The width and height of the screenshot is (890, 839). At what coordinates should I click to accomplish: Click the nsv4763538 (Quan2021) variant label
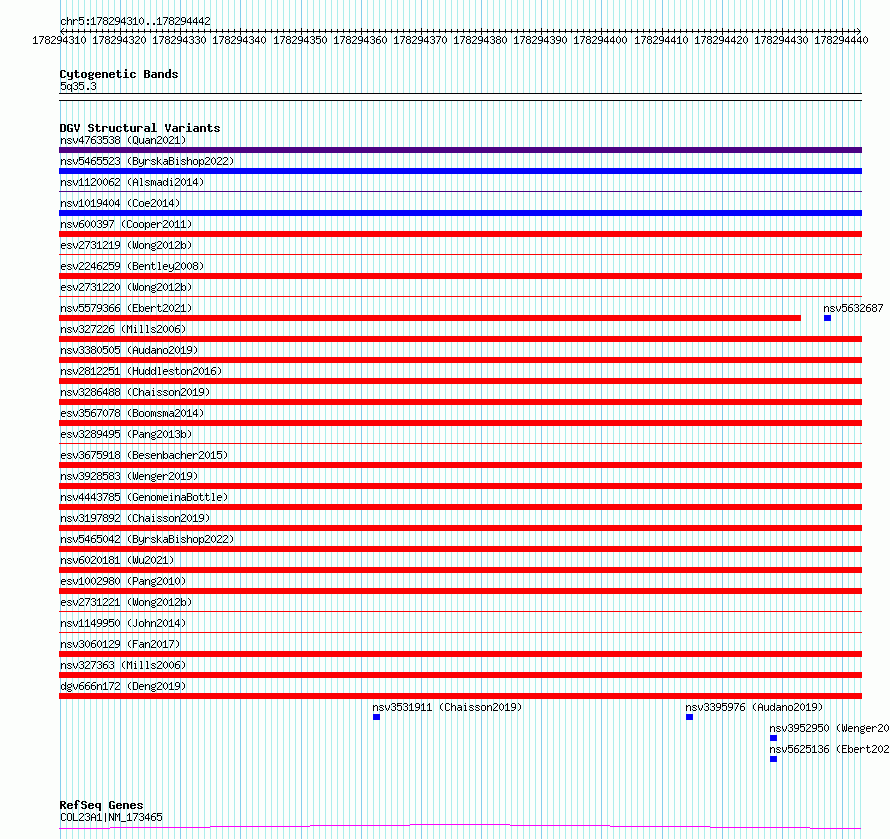click(123, 140)
